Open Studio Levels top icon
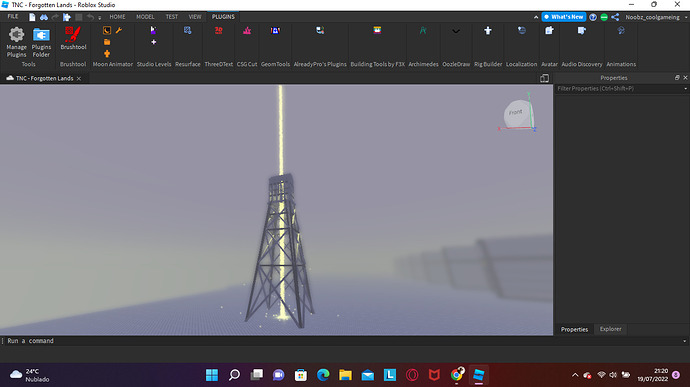 tap(153, 30)
